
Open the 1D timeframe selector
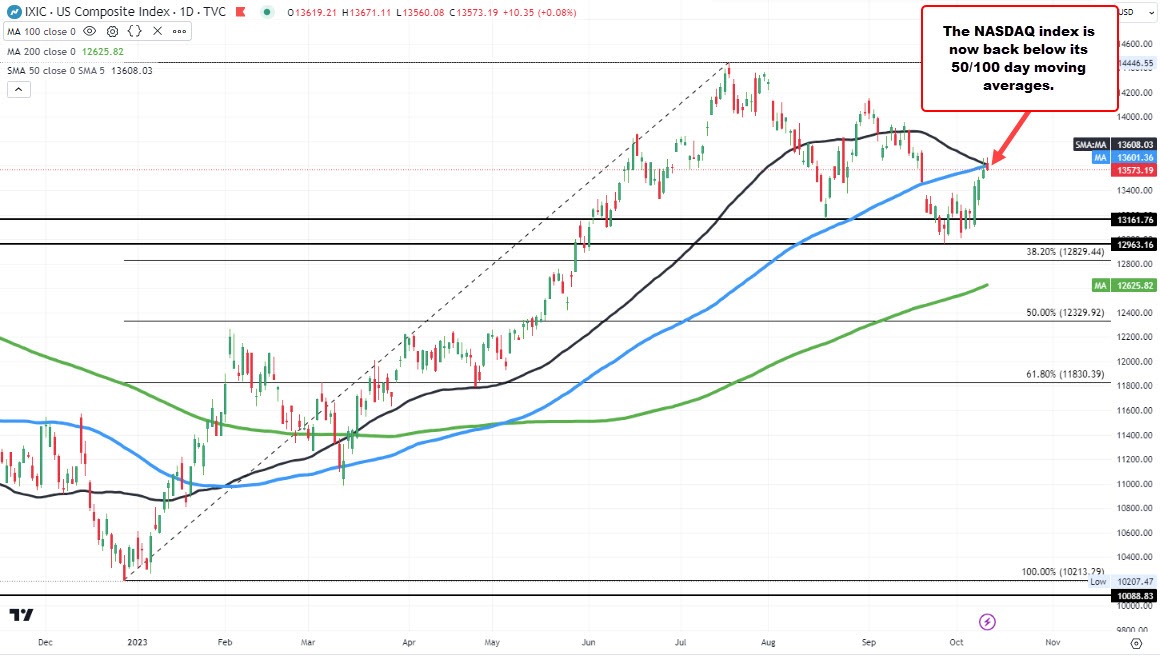(188, 13)
